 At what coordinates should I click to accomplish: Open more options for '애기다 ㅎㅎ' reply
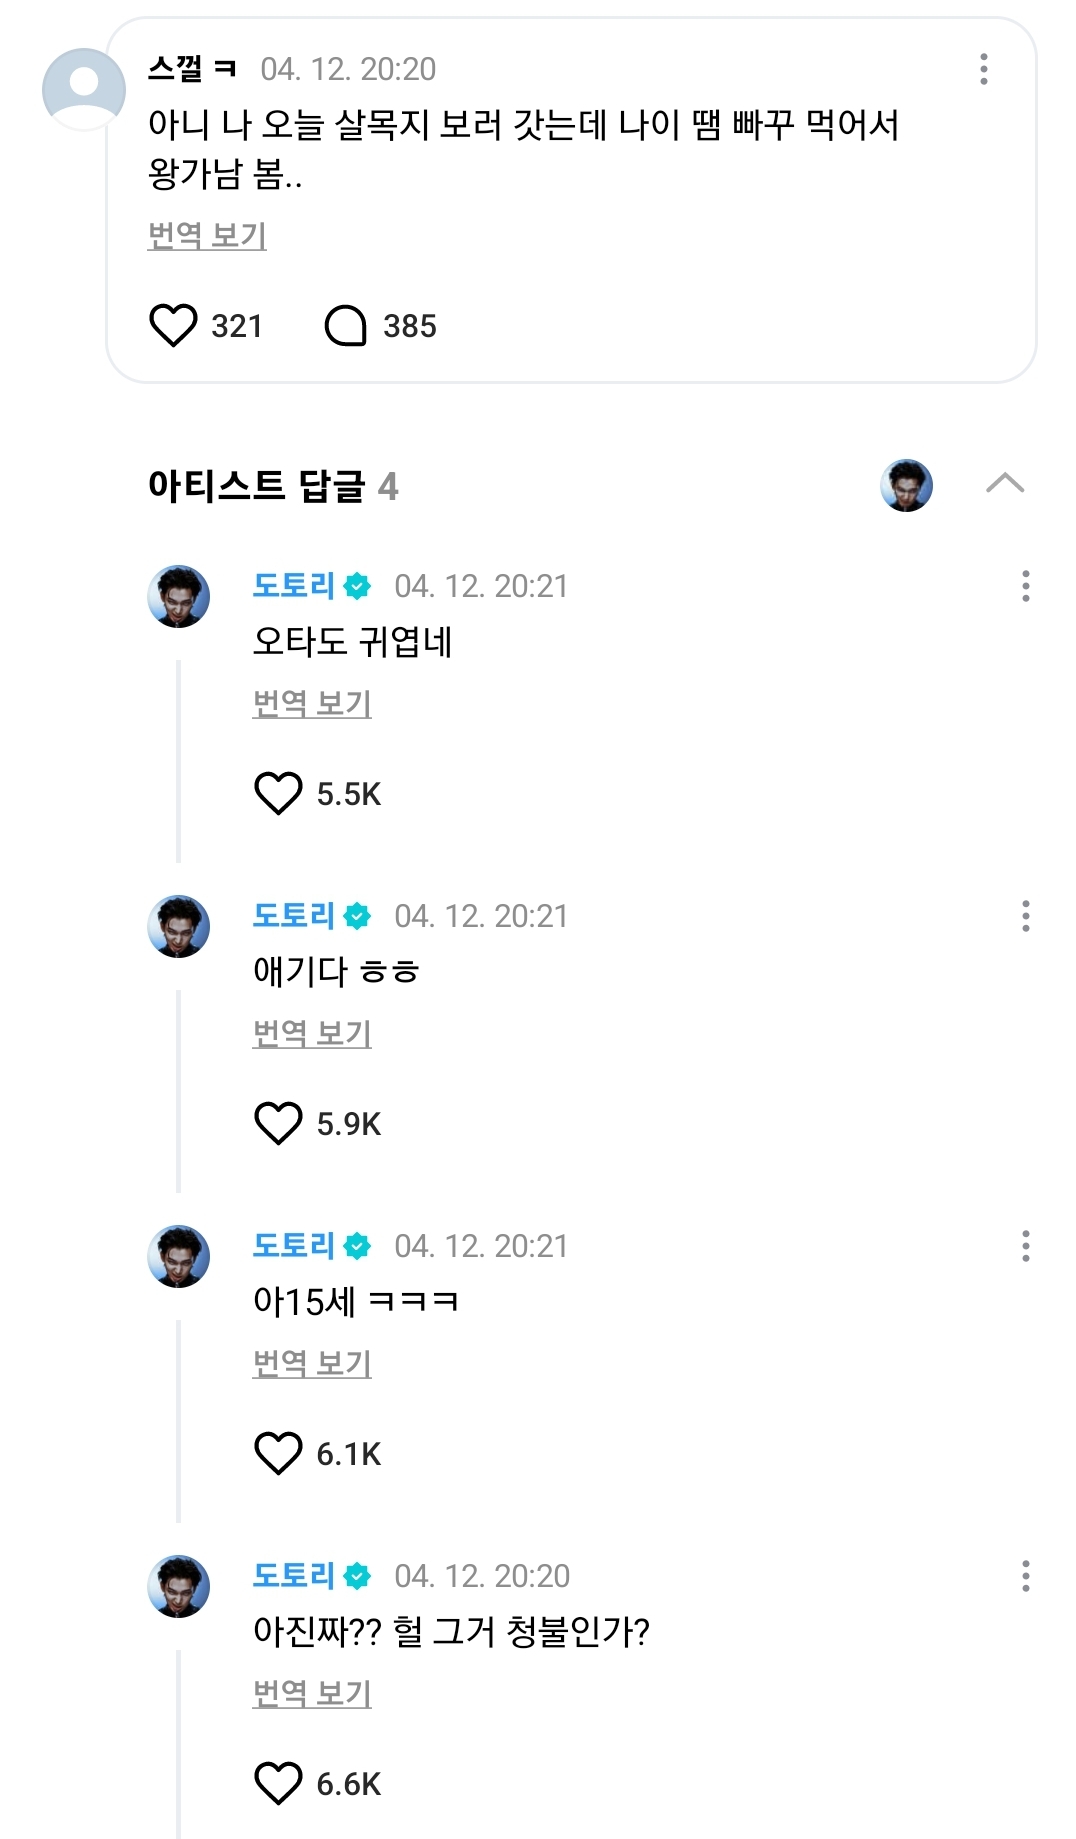1025,916
